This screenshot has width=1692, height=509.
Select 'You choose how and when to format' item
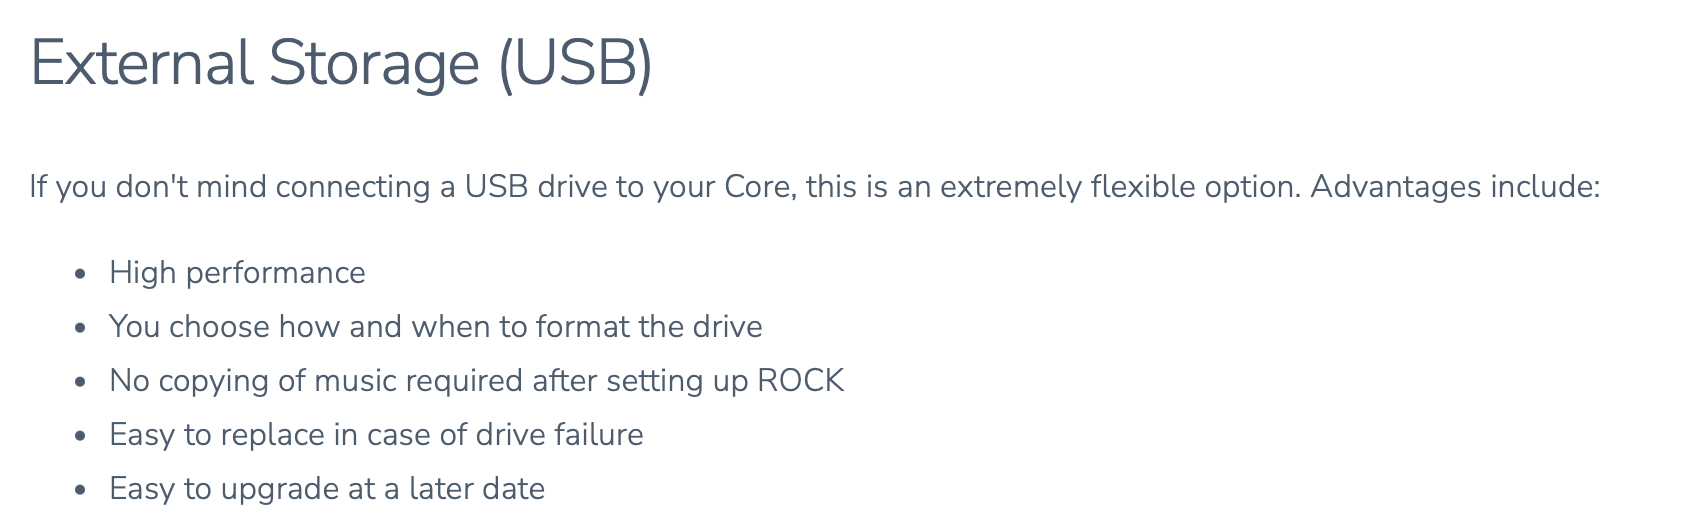pyautogui.click(x=436, y=327)
